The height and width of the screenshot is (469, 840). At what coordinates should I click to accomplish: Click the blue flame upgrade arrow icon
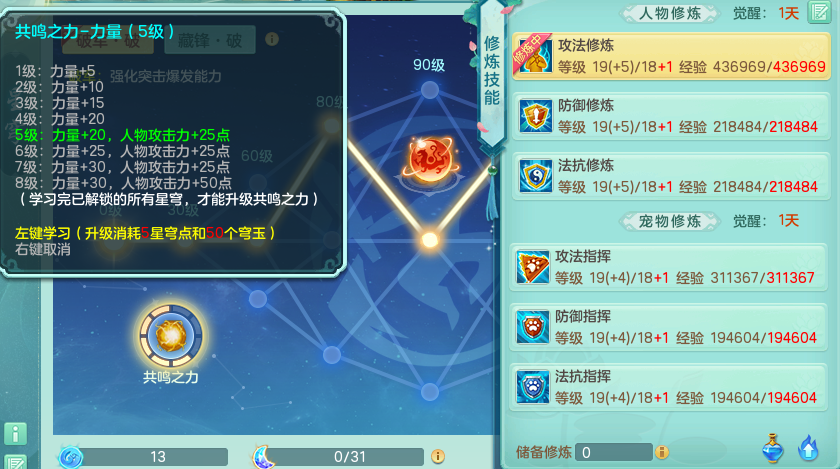tap(808, 448)
